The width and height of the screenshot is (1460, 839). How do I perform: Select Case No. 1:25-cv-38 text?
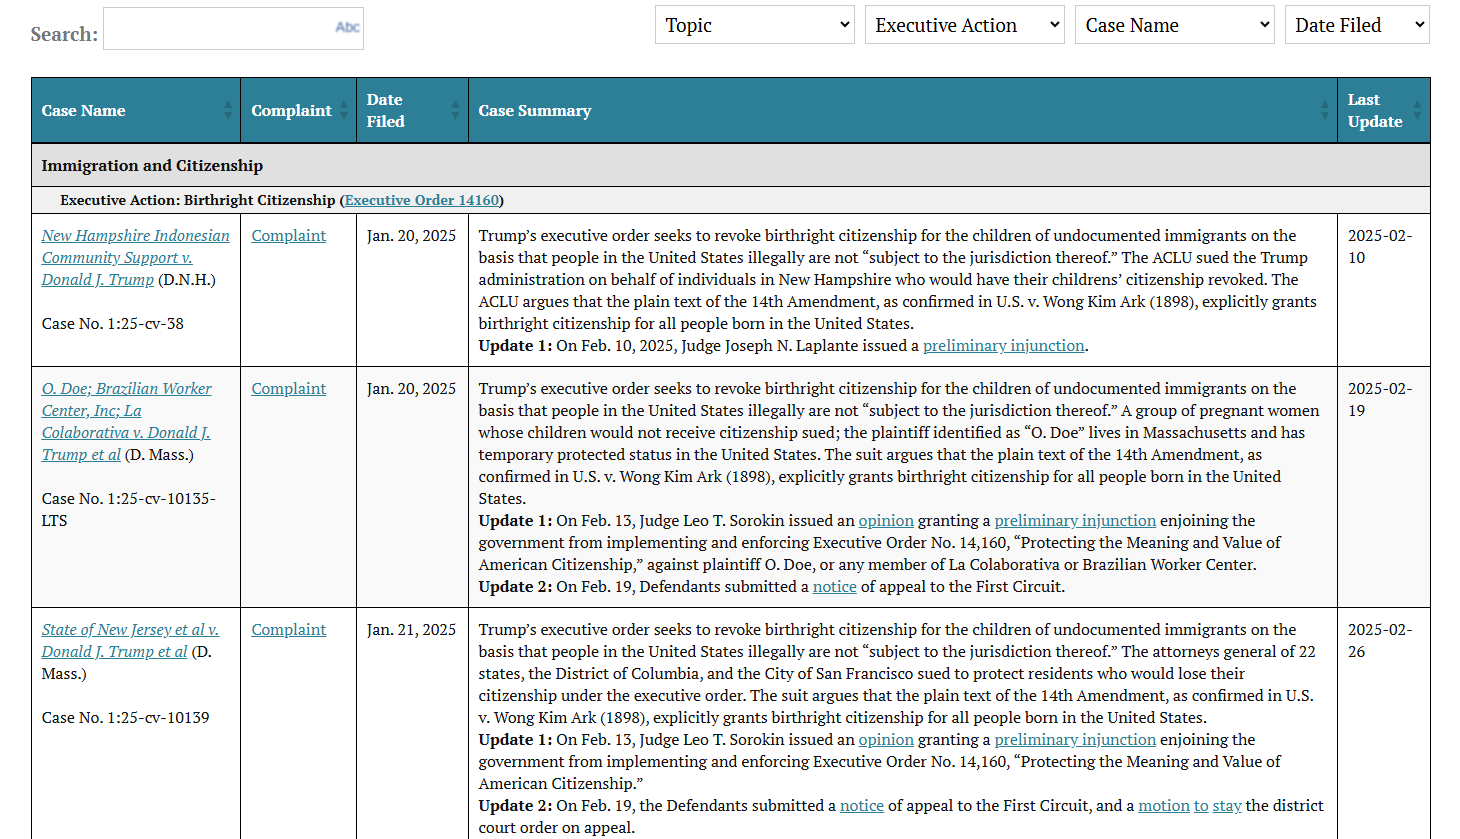pyautogui.click(x=113, y=324)
